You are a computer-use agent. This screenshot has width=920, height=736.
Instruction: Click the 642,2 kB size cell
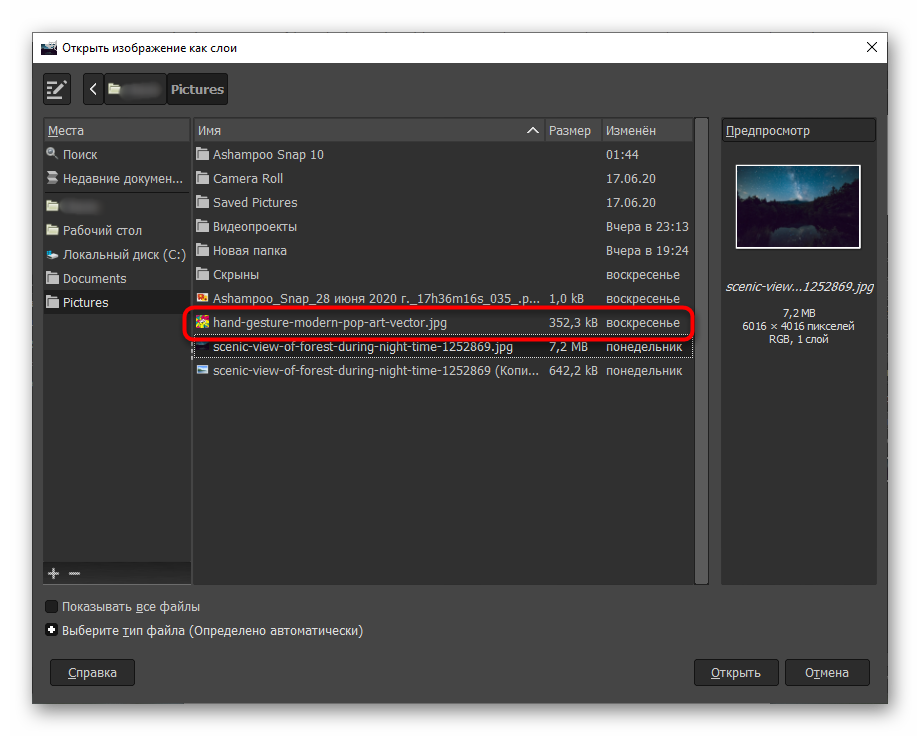(x=573, y=371)
